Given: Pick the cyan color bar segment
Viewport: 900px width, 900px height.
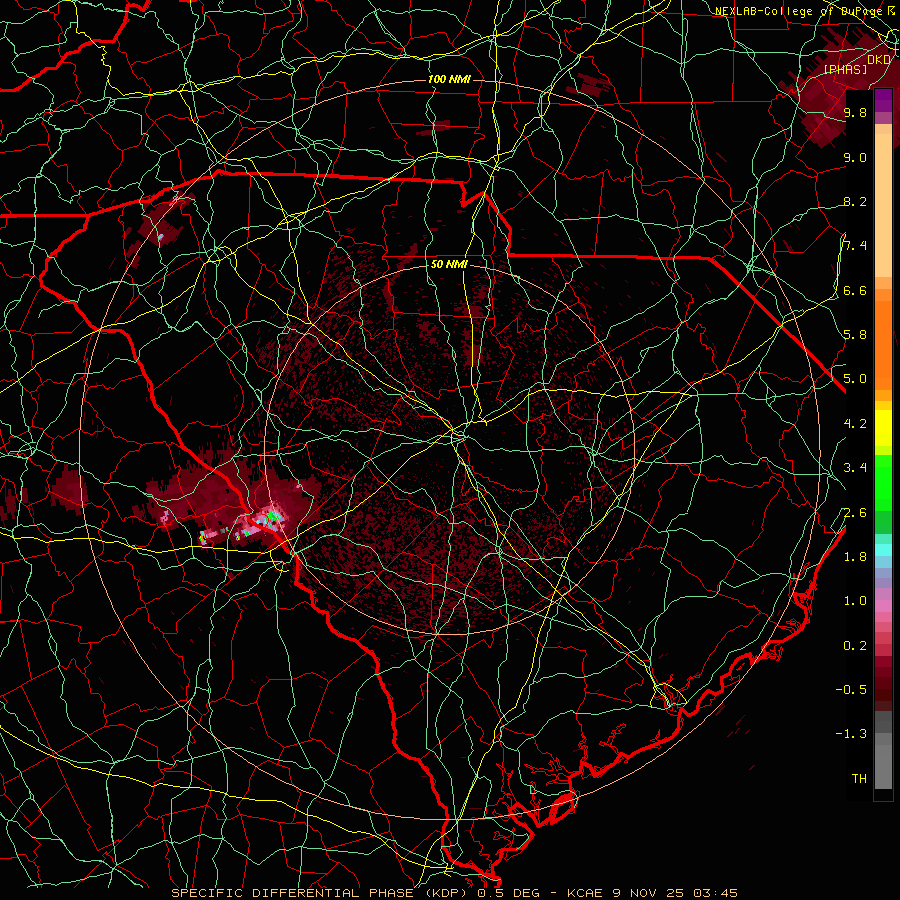Looking at the screenshot, I should (x=883, y=549).
